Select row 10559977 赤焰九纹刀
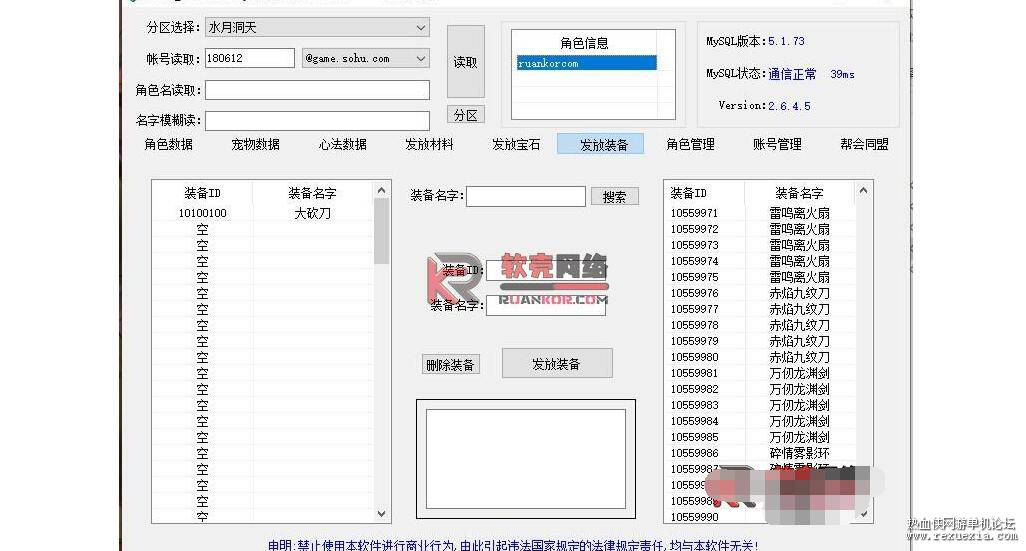This screenshot has height=551, width=1026. pos(760,309)
